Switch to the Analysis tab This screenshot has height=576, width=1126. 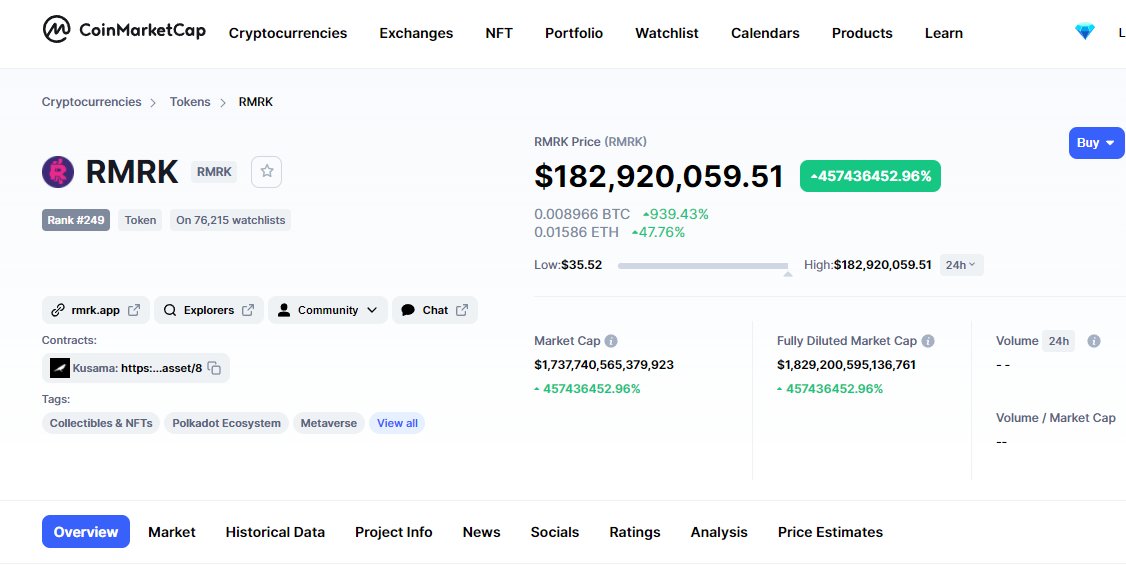pyautogui.click(x=719, y=532)
